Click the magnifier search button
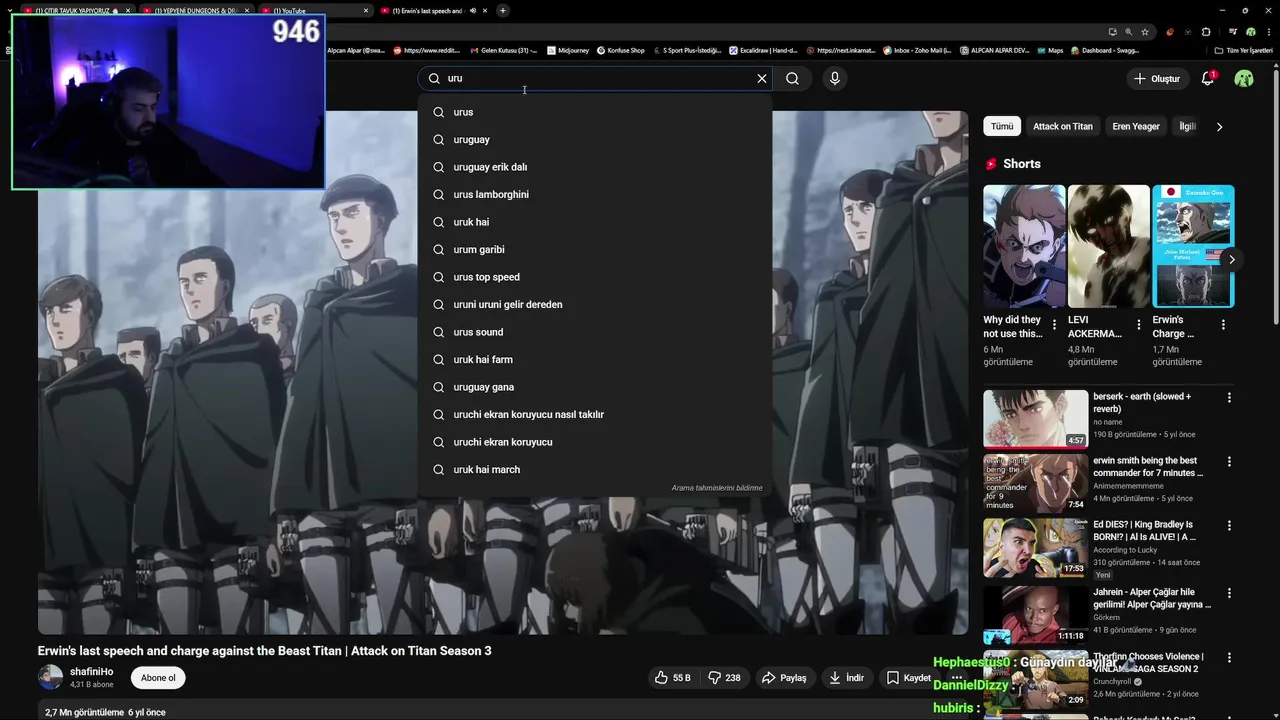Viewport: 1280px width, 720px height. (x=792, y=78)
